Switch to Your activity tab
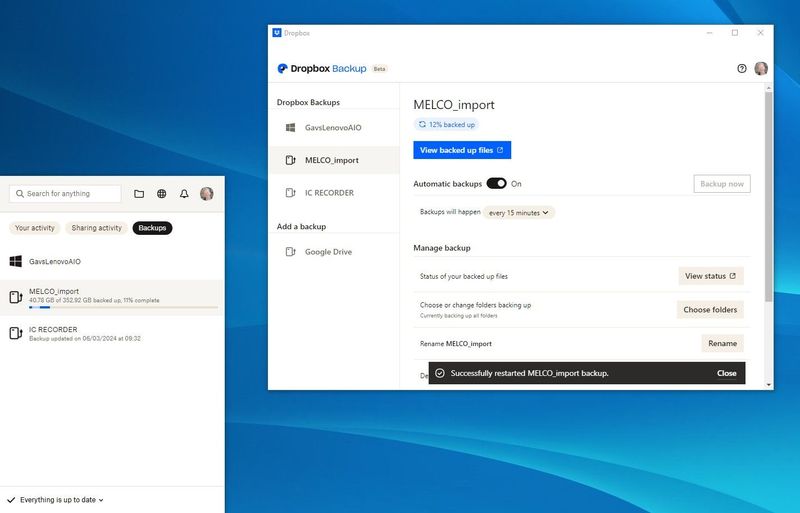Viewport: 800px width, 513px height. coord(35,228)
